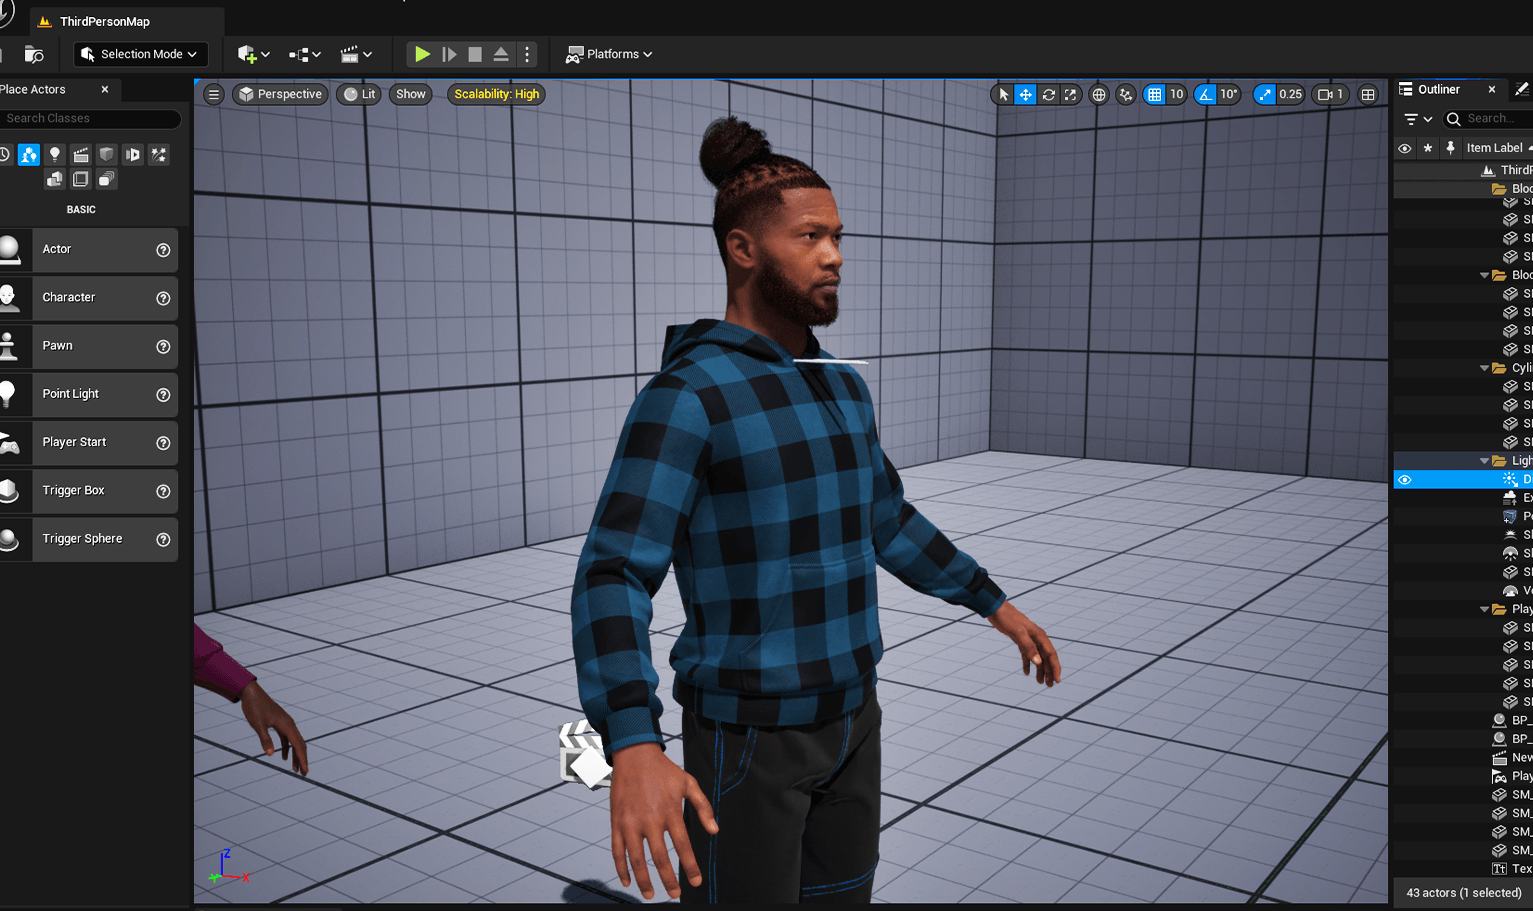
Task: Choose the Rotate gizmo tool
Action: coord(1048,94)
